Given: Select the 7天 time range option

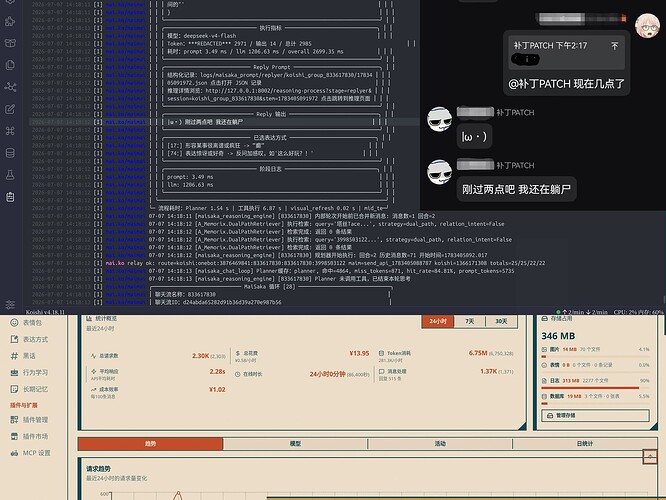Looking at the screenshot, I should [469, 321].
